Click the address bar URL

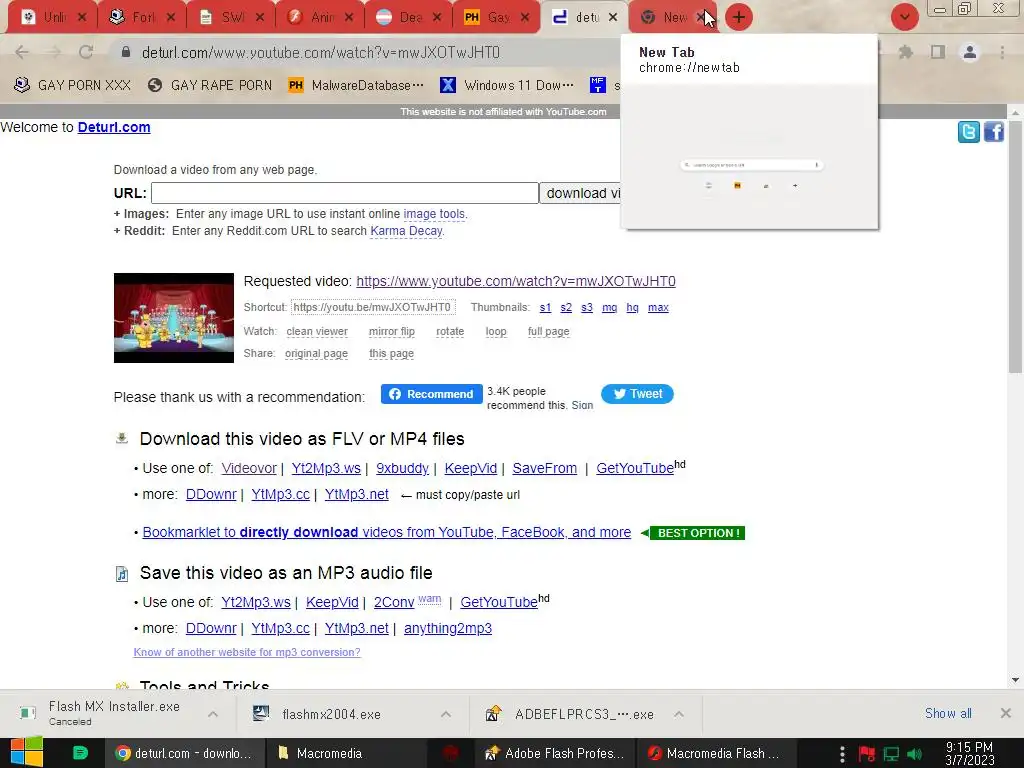pos(321,52)
